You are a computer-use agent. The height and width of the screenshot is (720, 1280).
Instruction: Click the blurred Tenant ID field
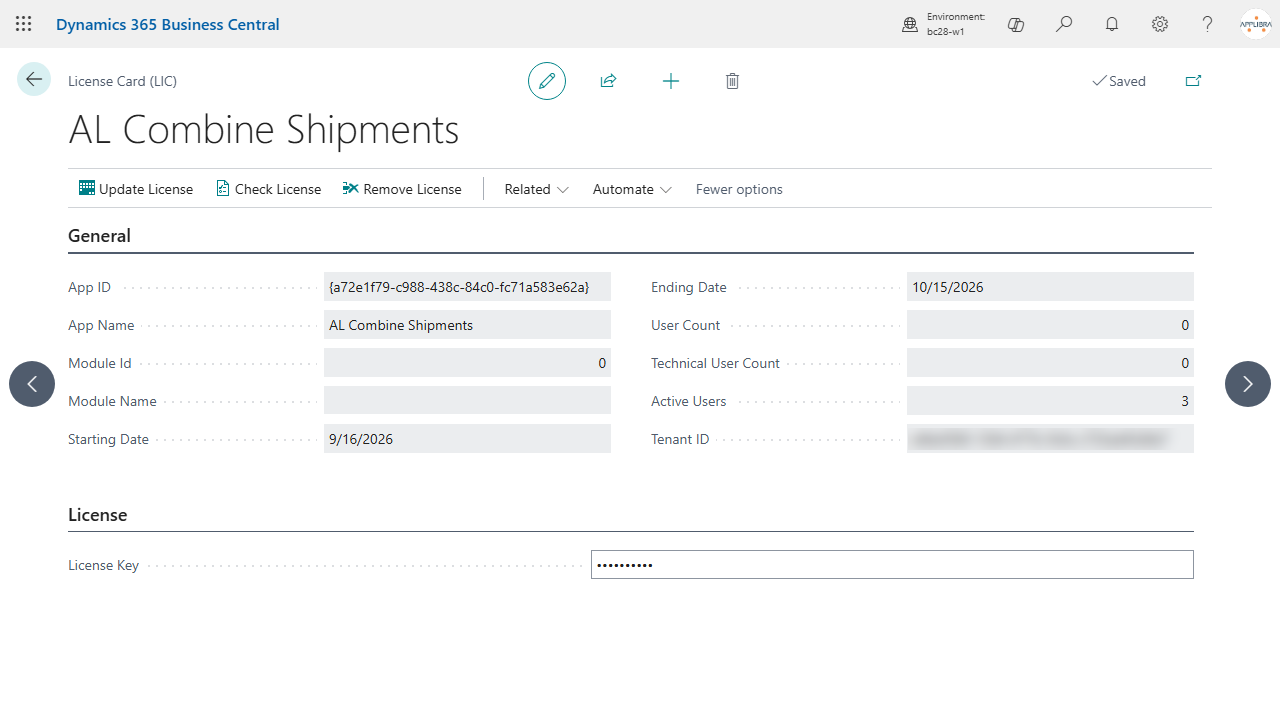pyautogui.click(x=1050, y=439)
